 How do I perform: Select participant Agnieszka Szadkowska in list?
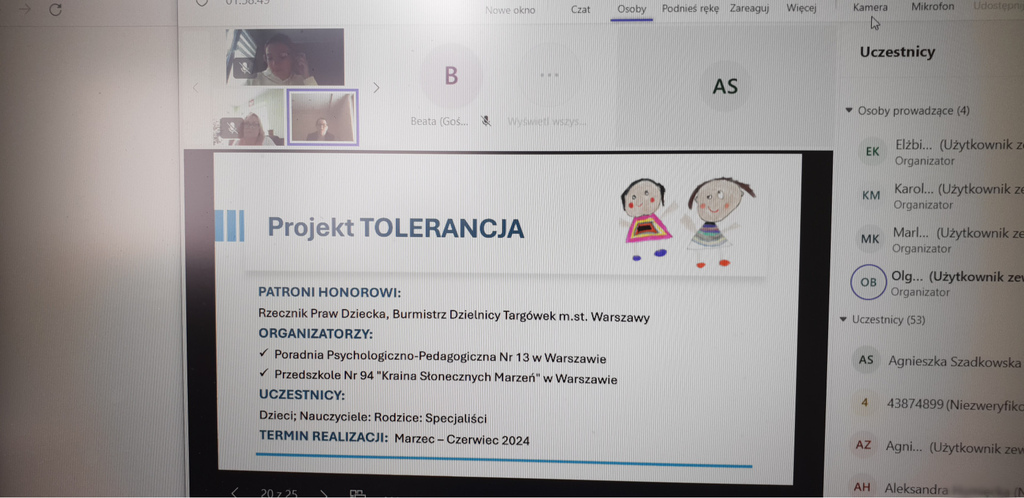point(954,362)
